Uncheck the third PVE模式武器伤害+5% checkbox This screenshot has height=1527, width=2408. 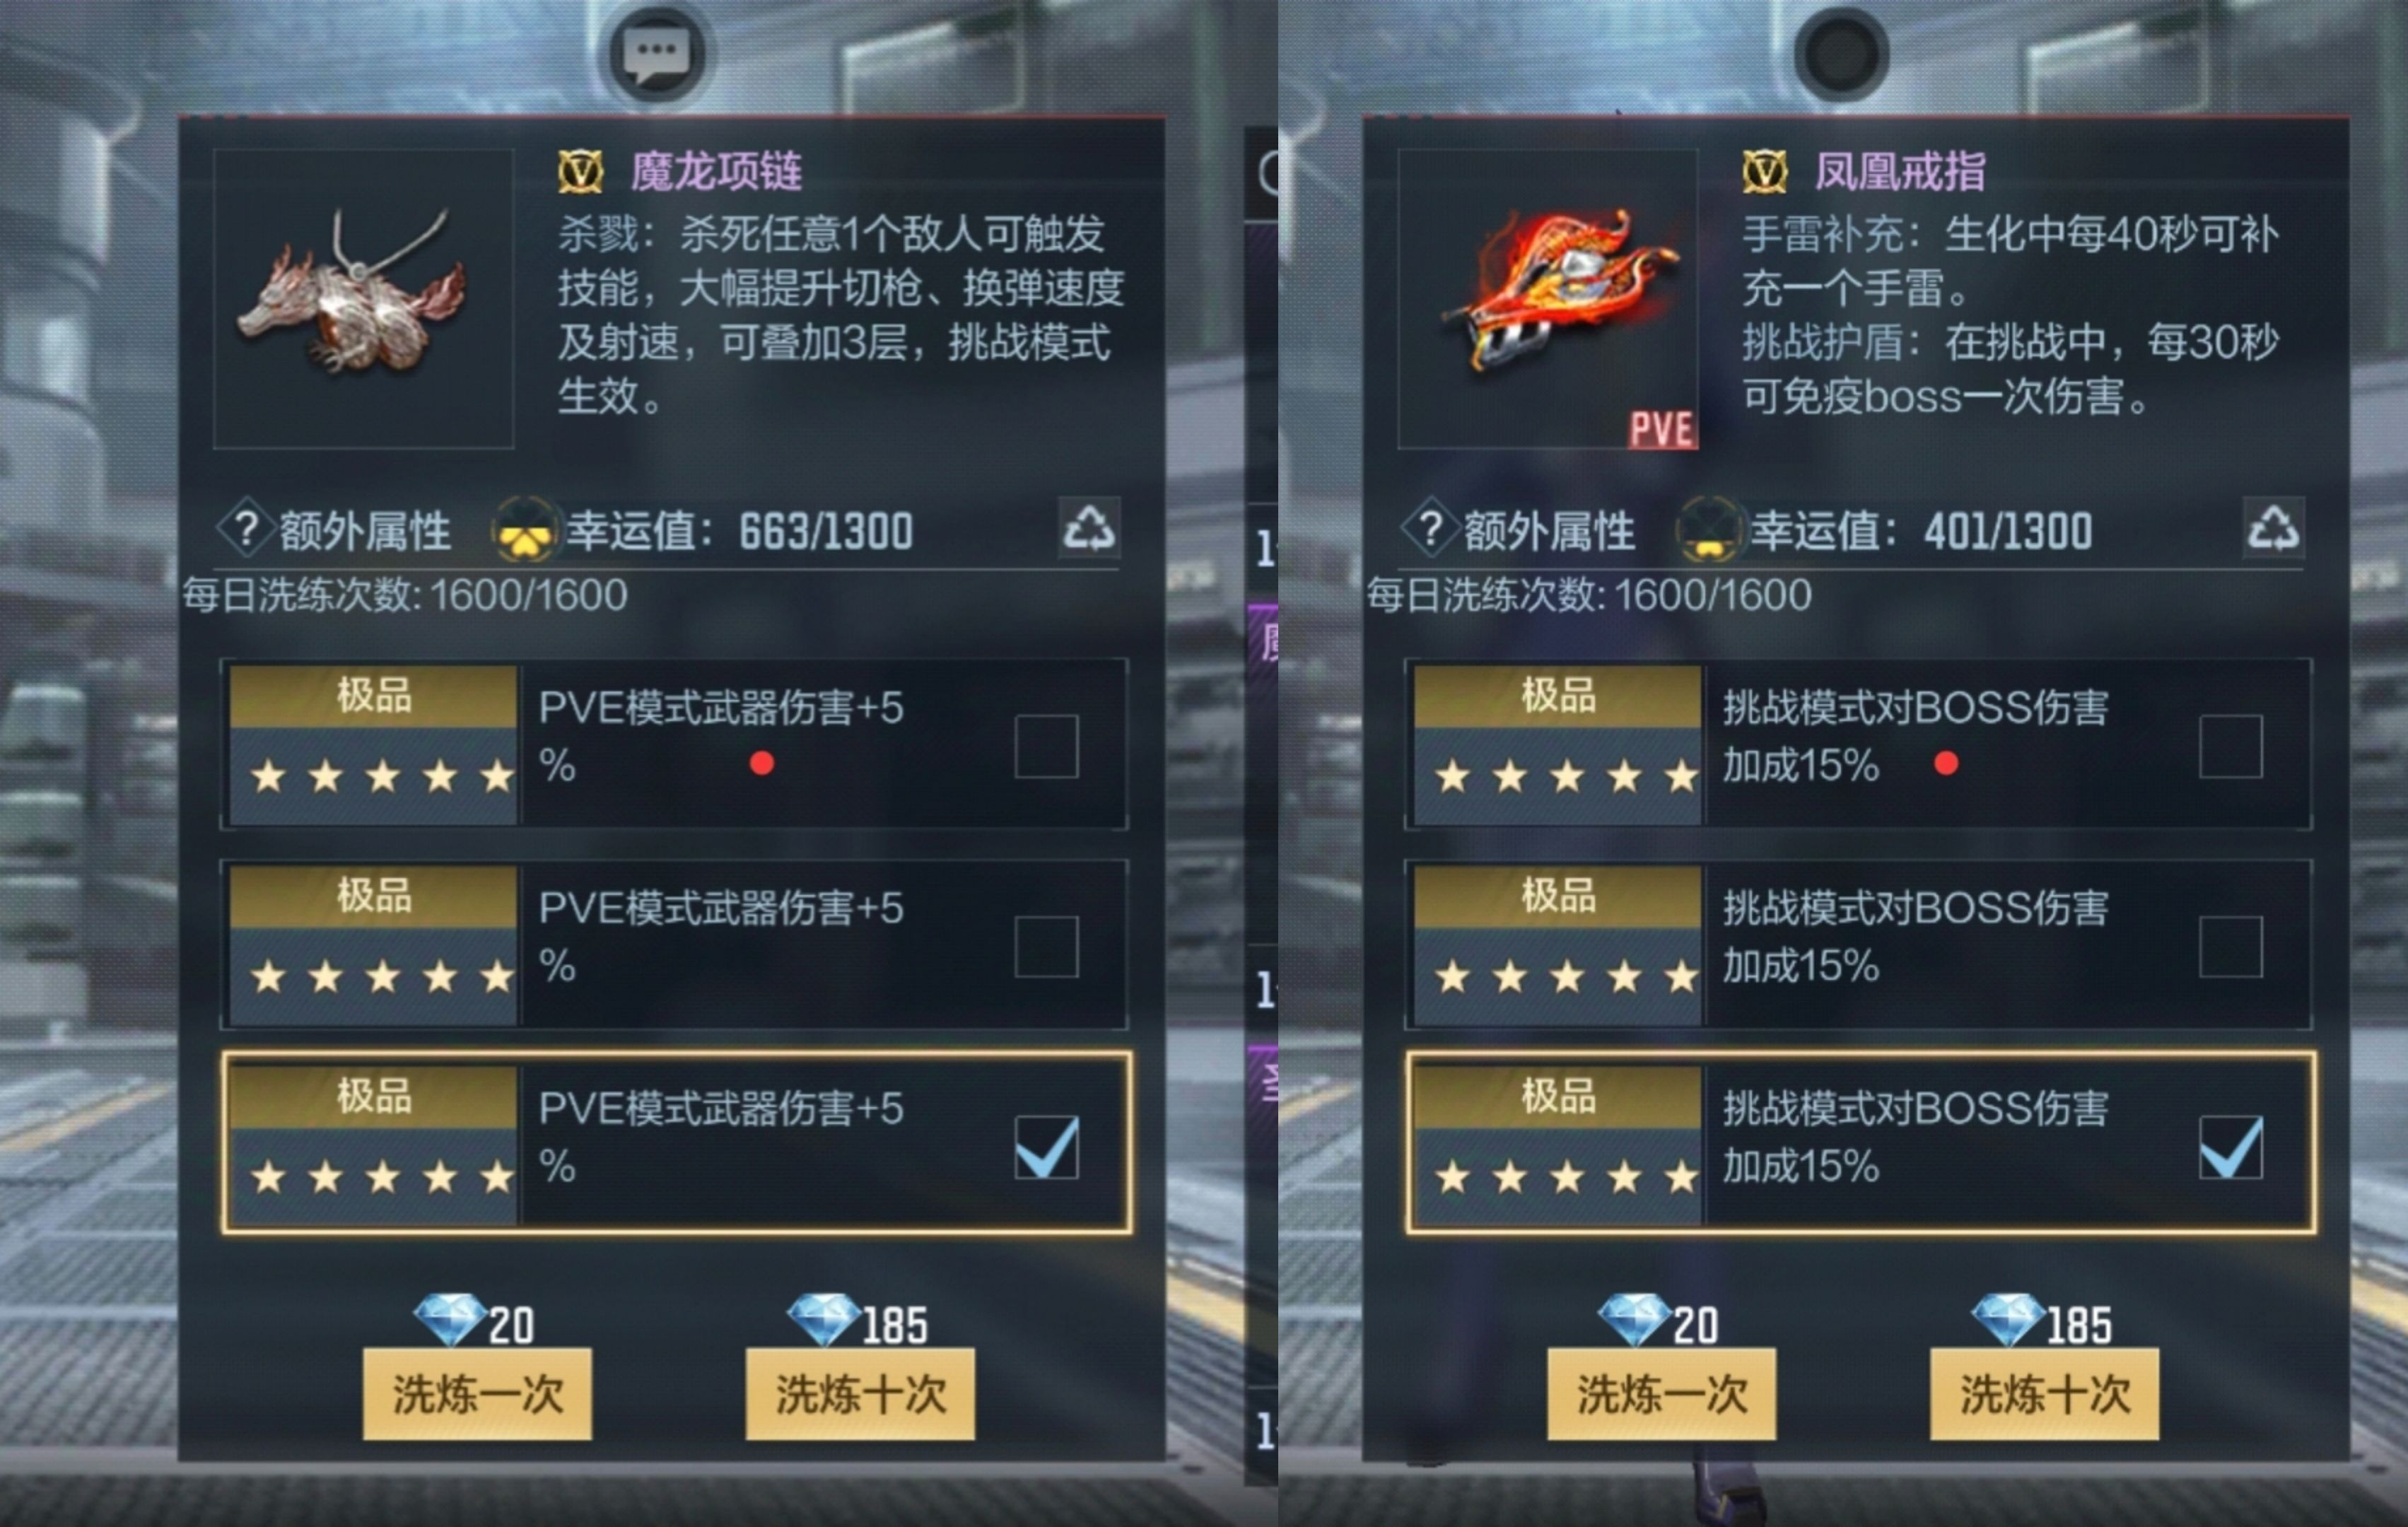[1046, 1147]
